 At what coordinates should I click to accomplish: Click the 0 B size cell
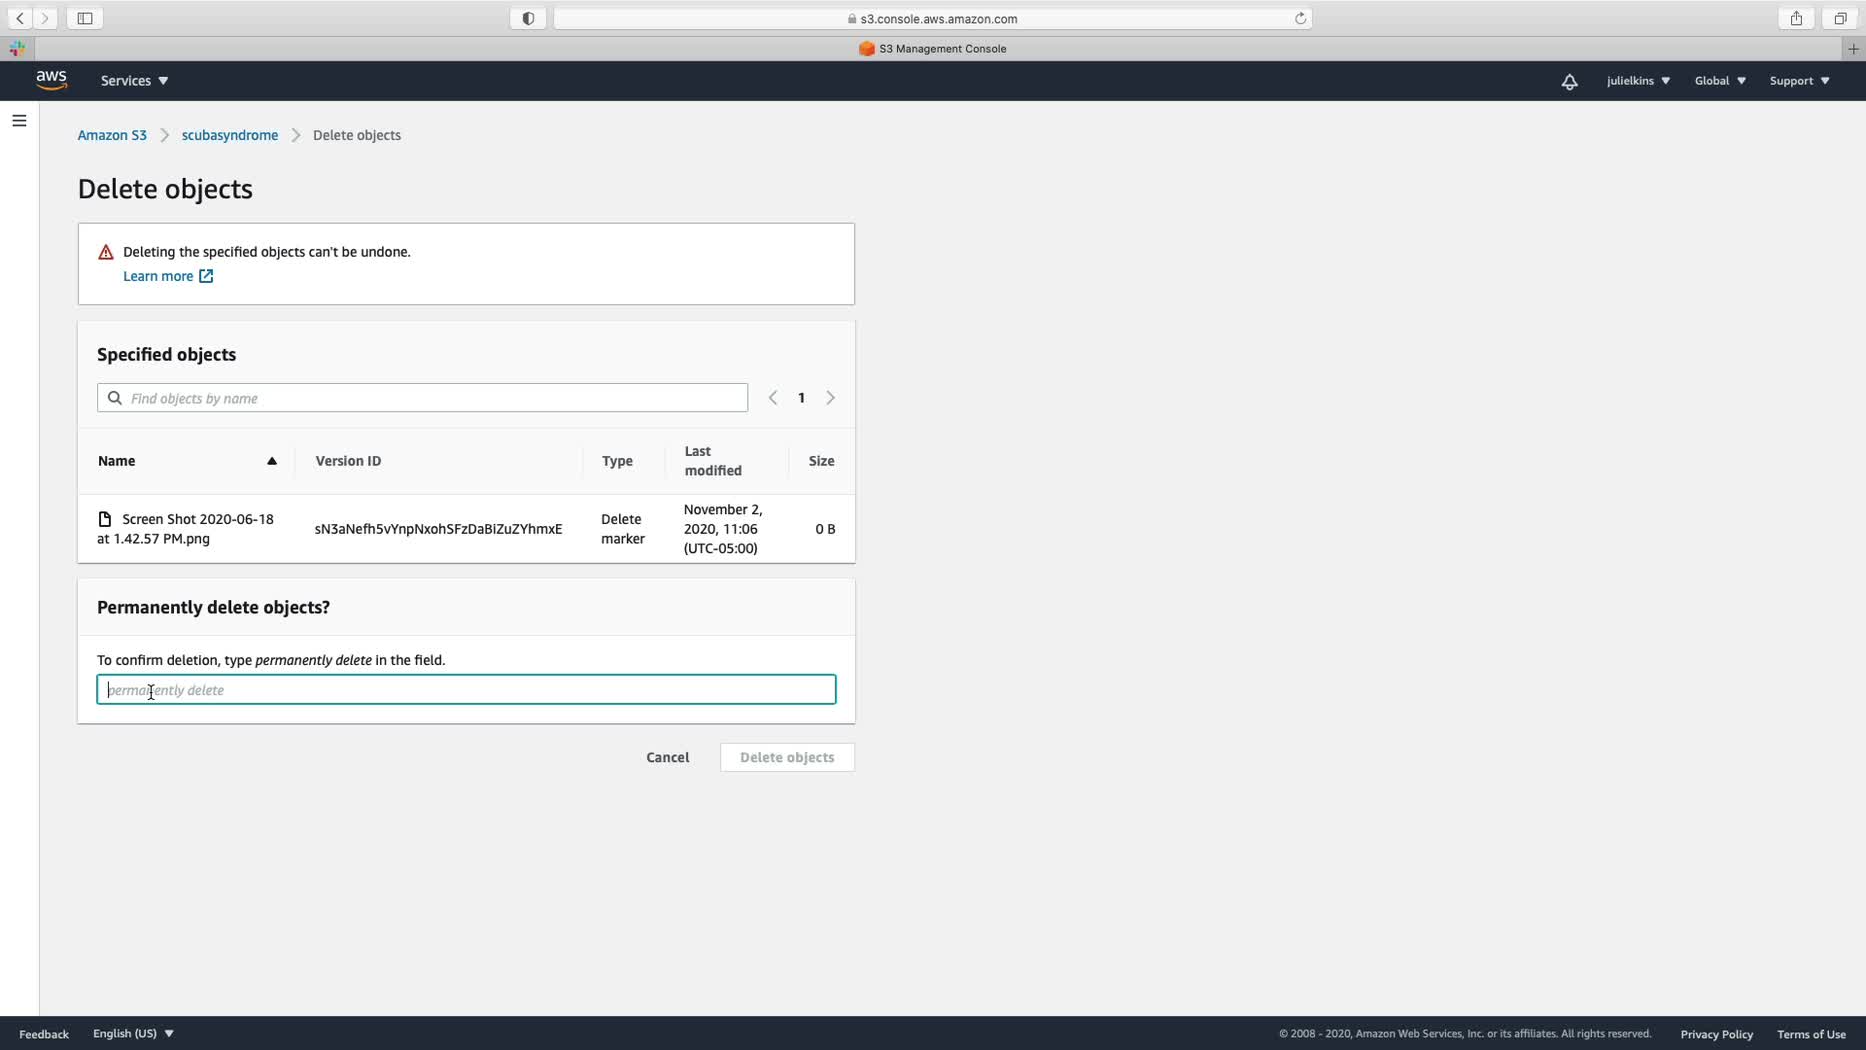(x=825, y=529)
